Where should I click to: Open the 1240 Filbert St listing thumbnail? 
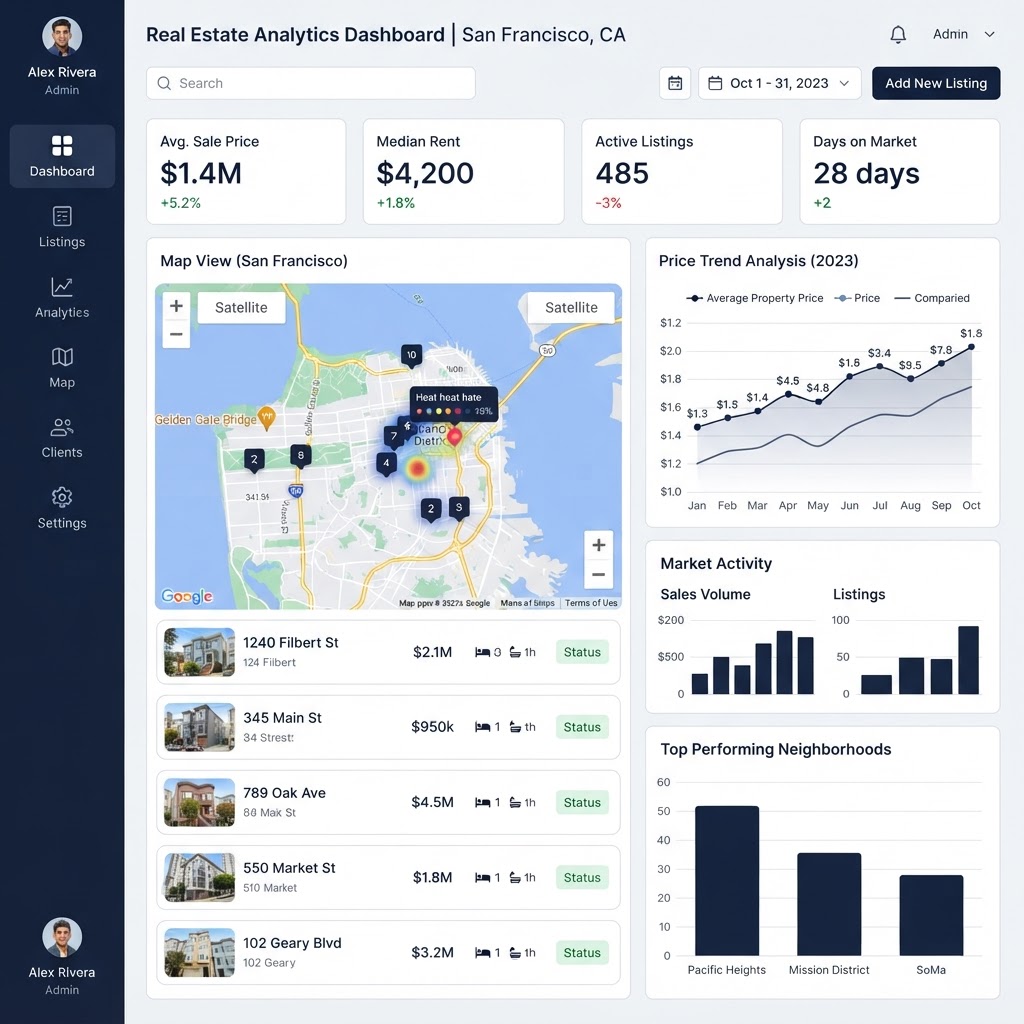click(x=199, y=652)
